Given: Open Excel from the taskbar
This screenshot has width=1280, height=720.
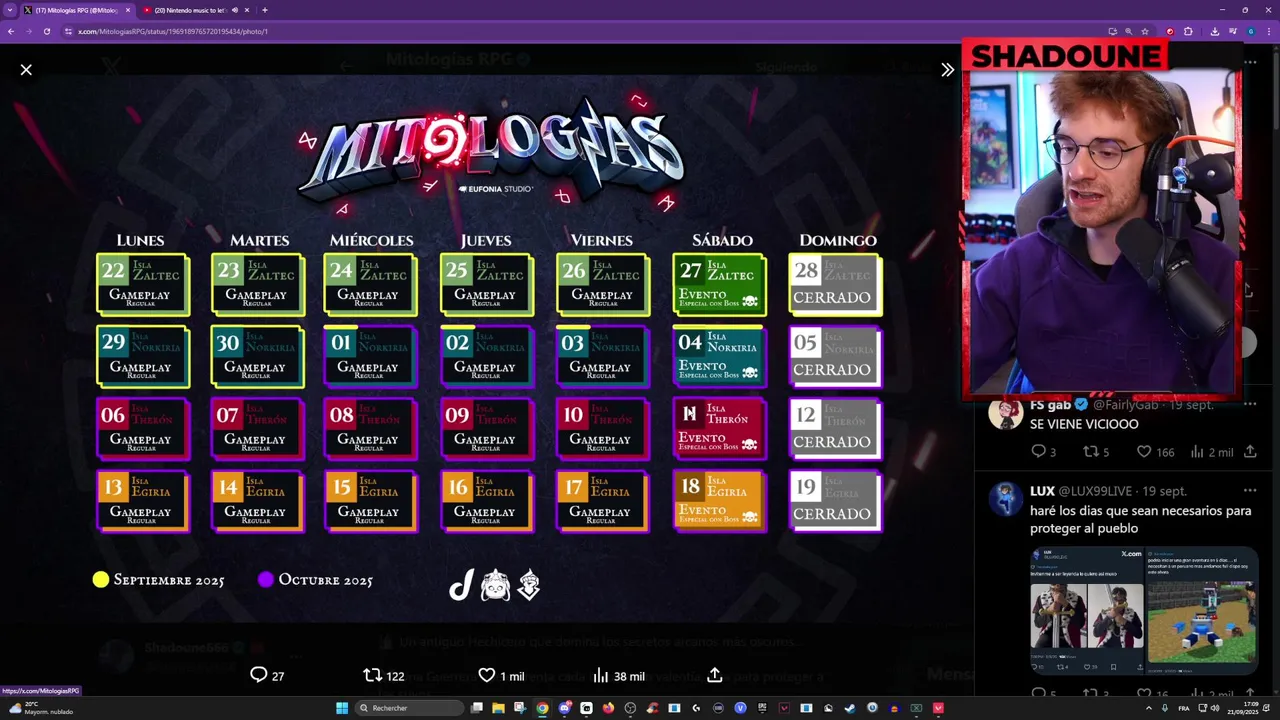Looking at the screenshot, I should [x=916, y=708].
